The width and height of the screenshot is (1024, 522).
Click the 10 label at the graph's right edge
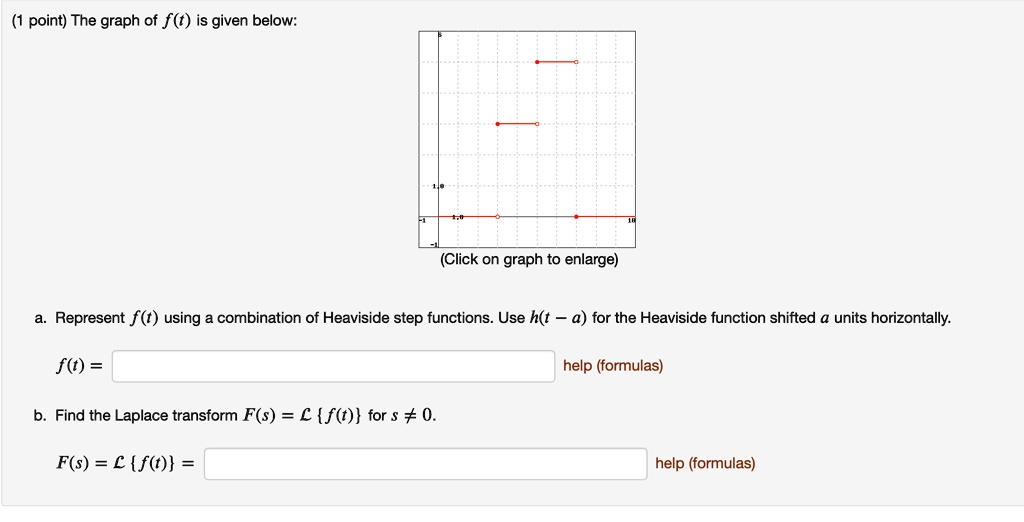[631, 222]
